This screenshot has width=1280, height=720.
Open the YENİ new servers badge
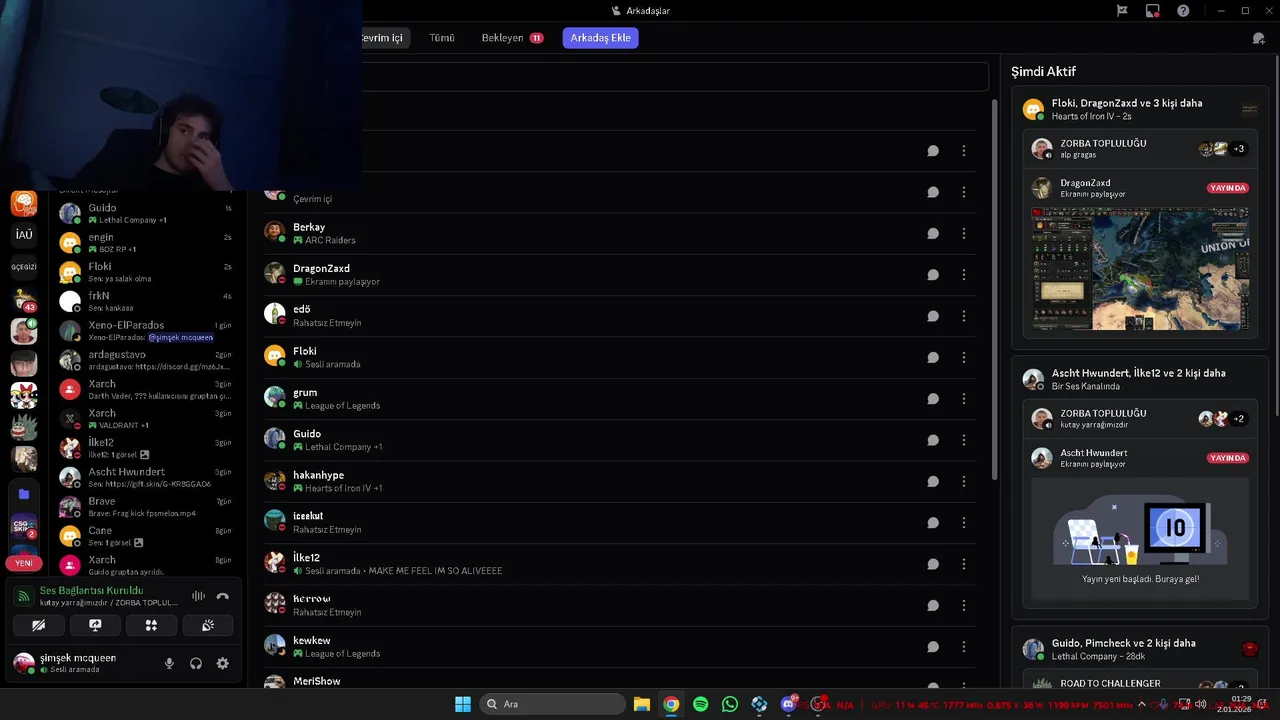pyautogui.click(x=24, y=563)
